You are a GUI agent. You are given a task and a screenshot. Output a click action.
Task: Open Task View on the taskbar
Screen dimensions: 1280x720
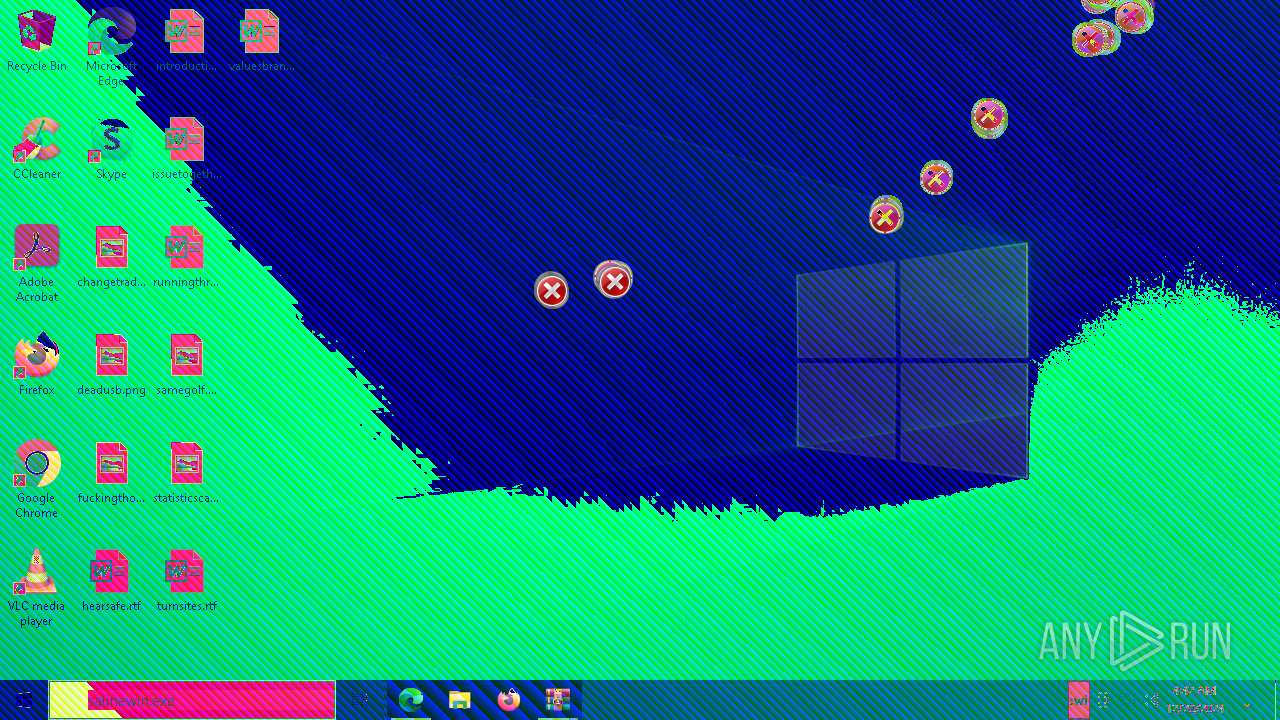click(x=361, y=700)
